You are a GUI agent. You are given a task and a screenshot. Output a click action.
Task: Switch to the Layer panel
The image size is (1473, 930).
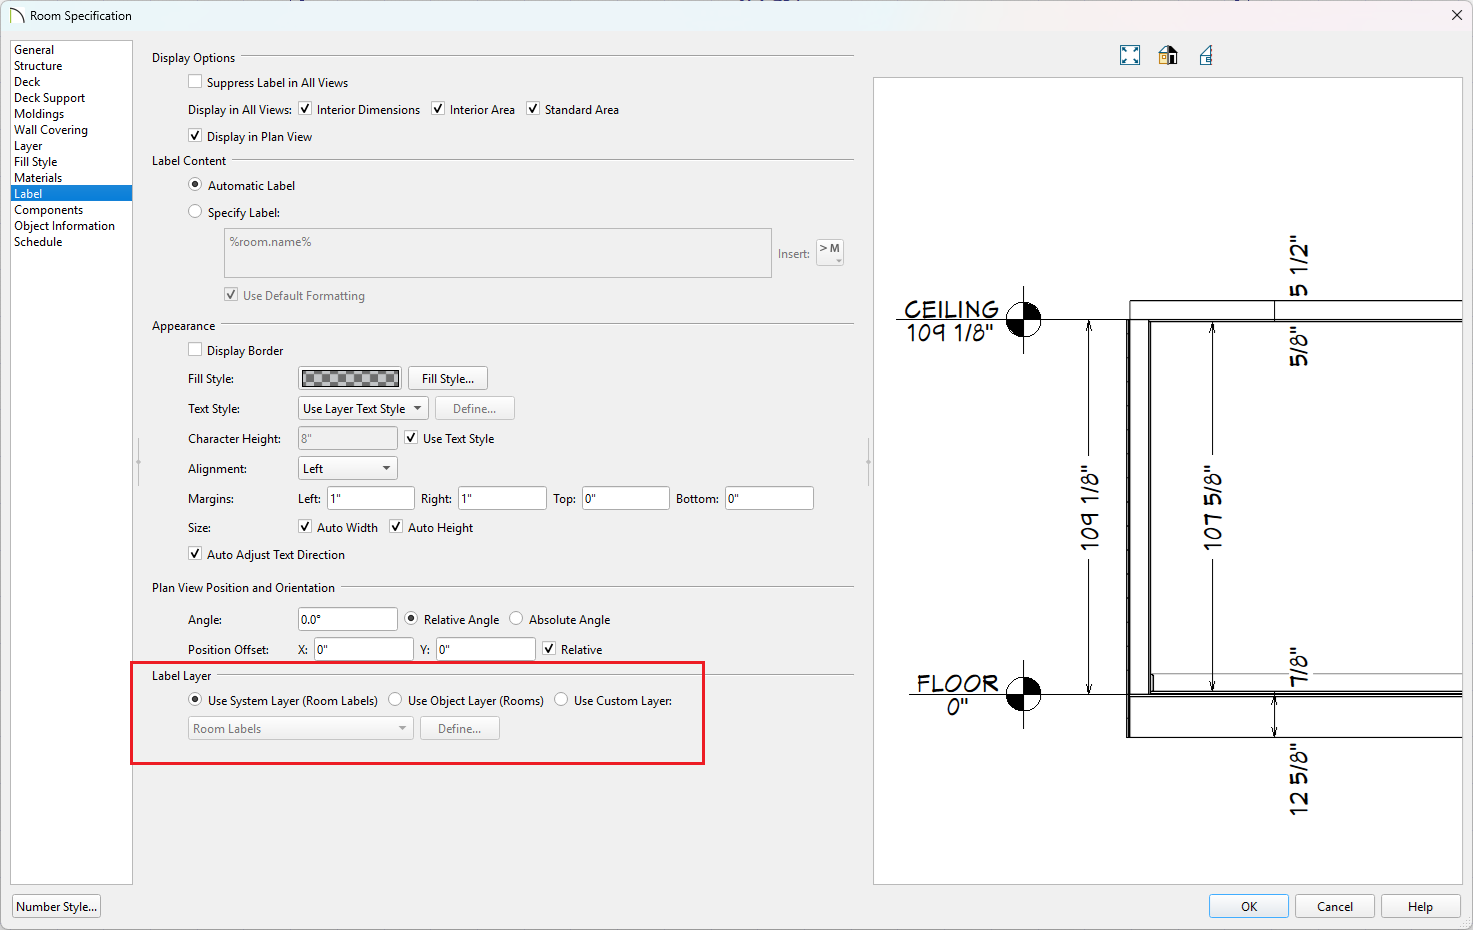(x=28, y=146)
